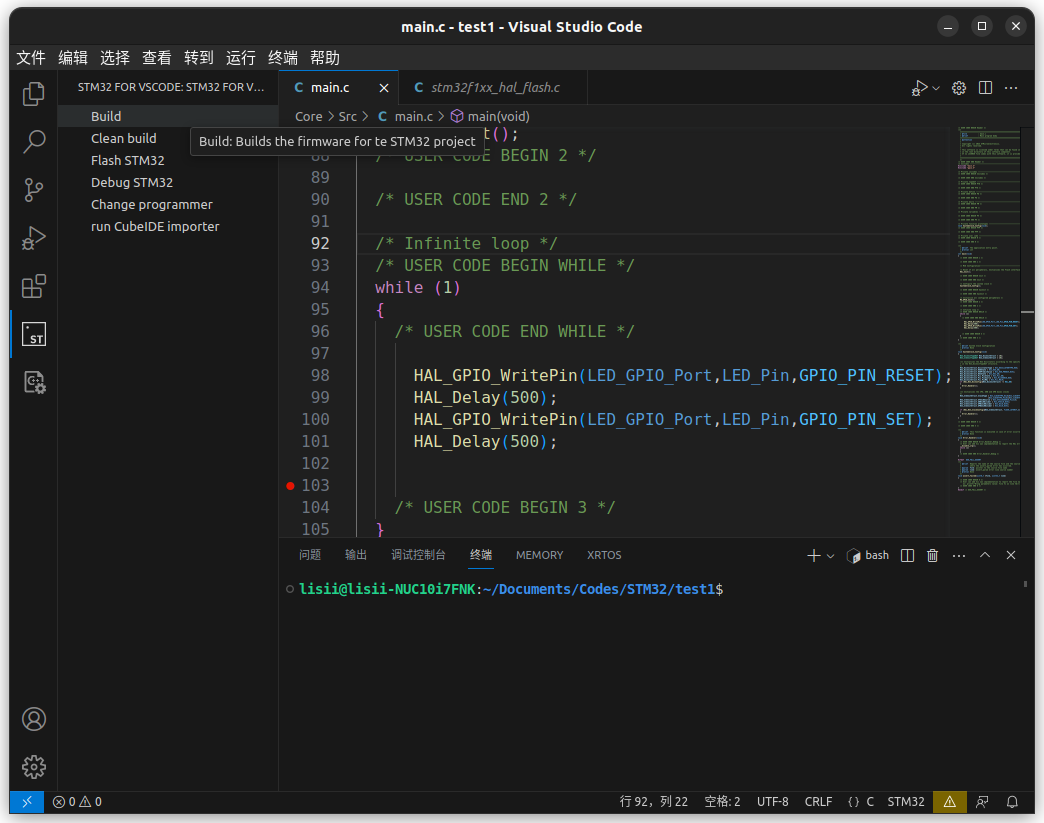Open the 运行 (Run) menu

tap(240, 58)
